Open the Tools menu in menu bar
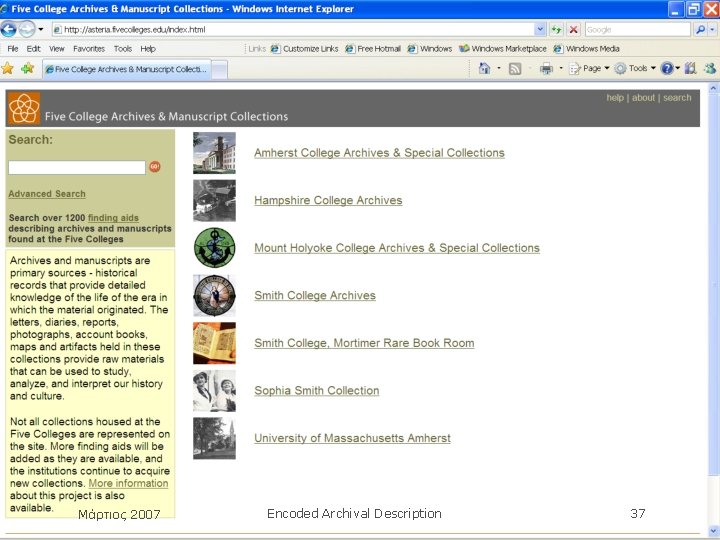 pos(123,49)
